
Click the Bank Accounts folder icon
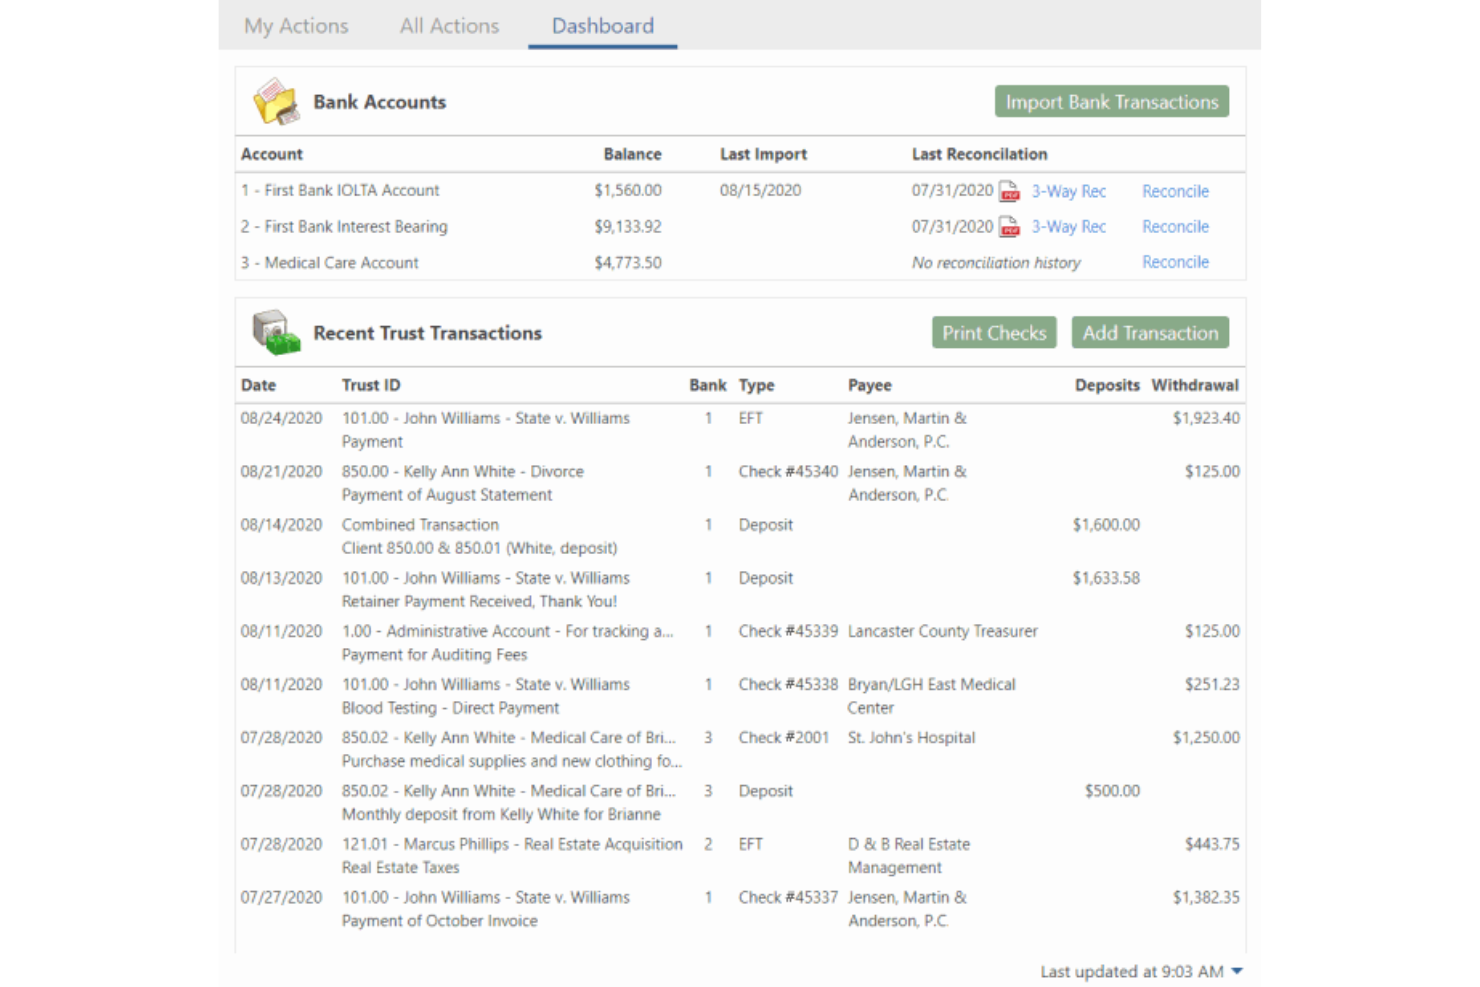click(276, 100)
